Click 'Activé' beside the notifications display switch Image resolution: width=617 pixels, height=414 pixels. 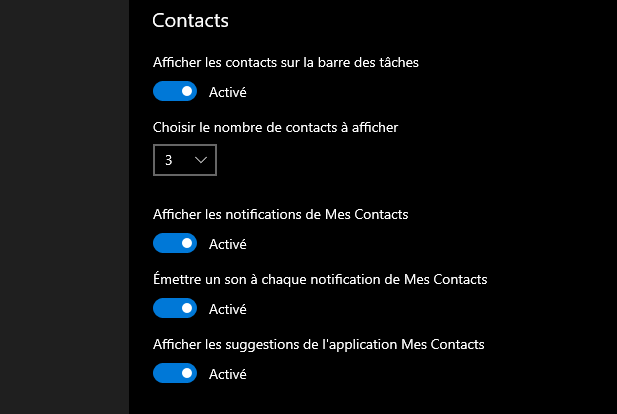[x=227, y=244]
